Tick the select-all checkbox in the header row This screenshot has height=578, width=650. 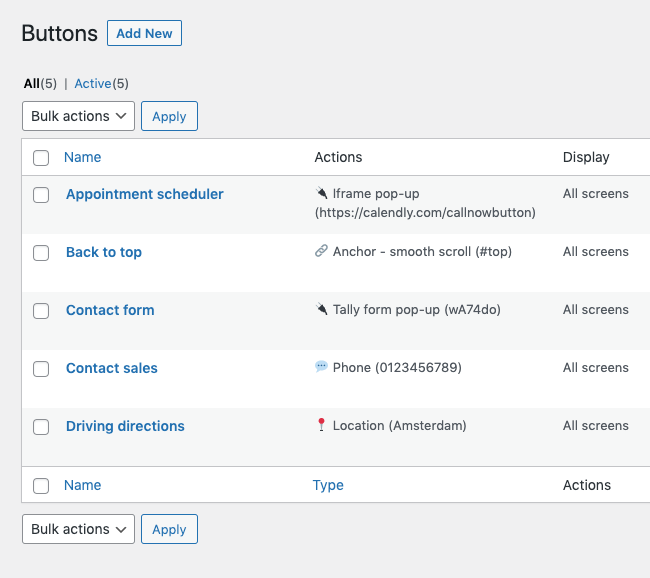pyautogui.click(x=41, y=158)
